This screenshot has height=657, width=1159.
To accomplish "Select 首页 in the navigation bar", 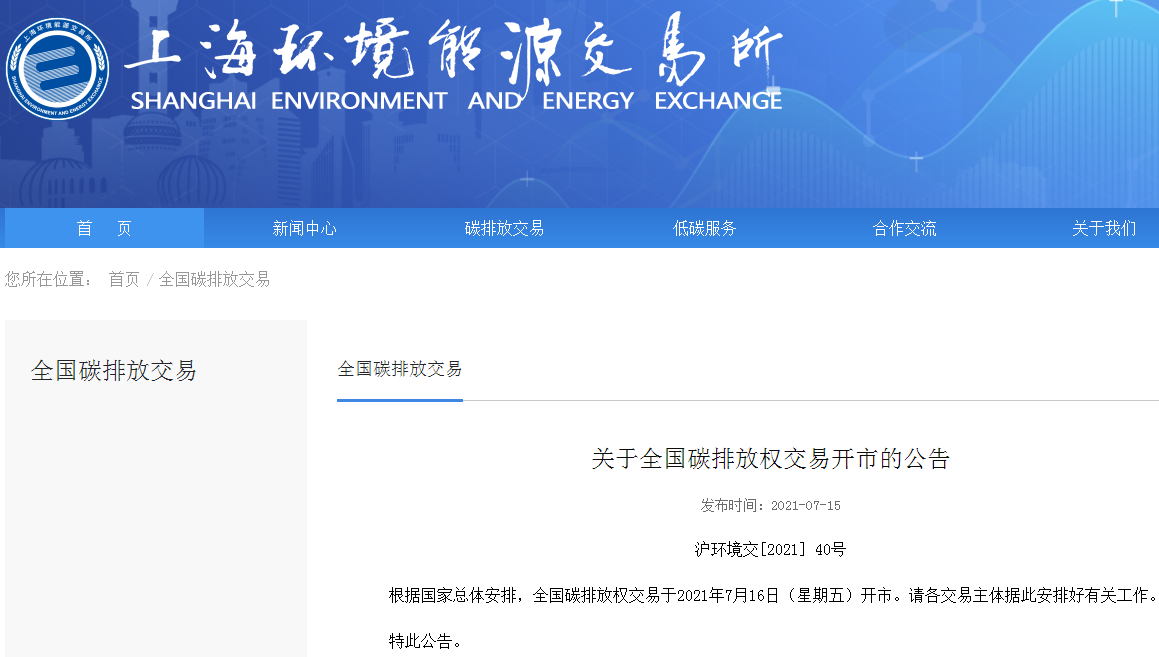I will (x=104, y=228).
